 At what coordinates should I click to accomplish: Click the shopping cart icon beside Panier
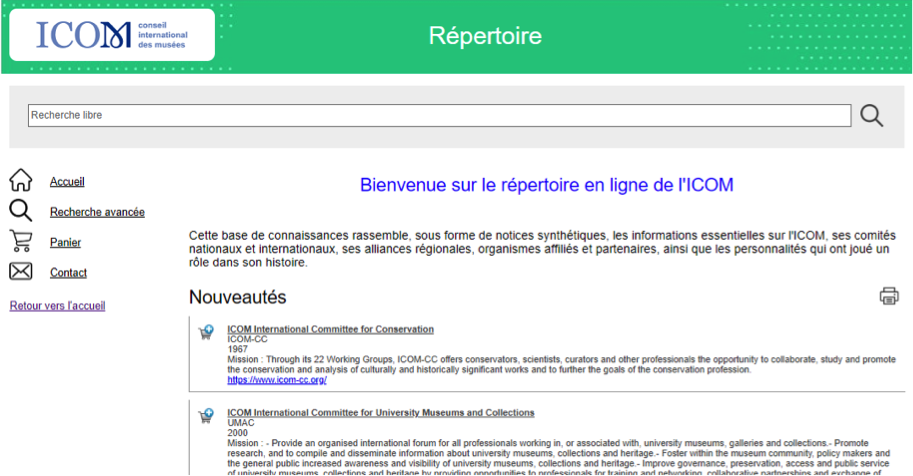click(x=21, y=241)
